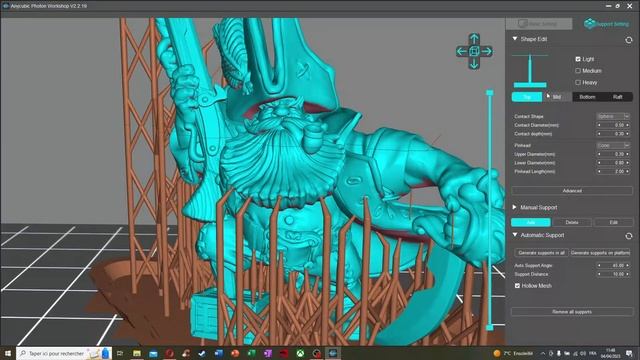Click the Windows search box
The image size is (640, 360).
pos(63,353)
